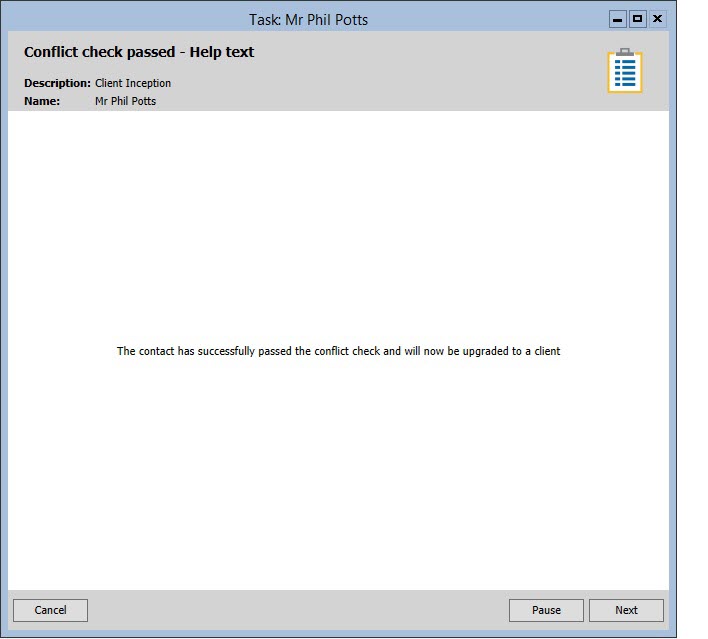
Task: Minimize the Task window
Action: pyautogui.click(x=618, y=19)
